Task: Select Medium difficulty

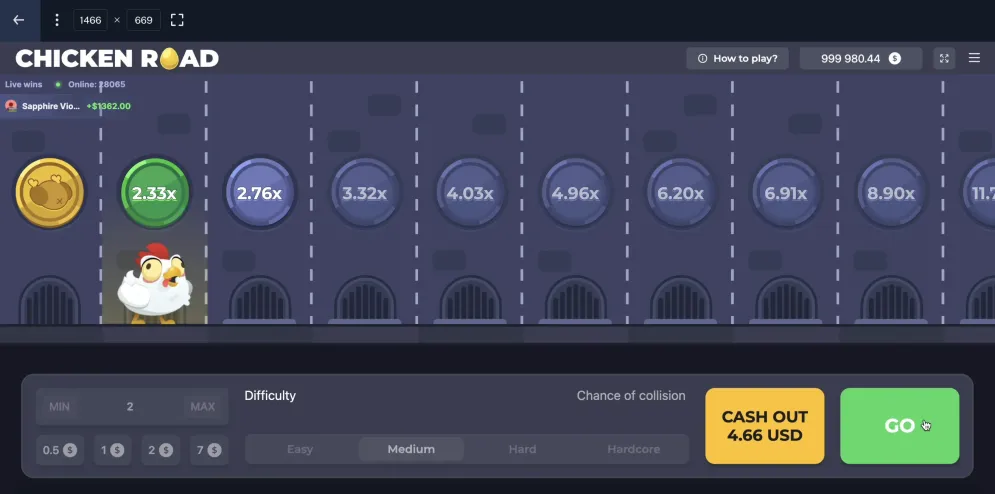Action: pyautogui.click(x=411, y=449)
